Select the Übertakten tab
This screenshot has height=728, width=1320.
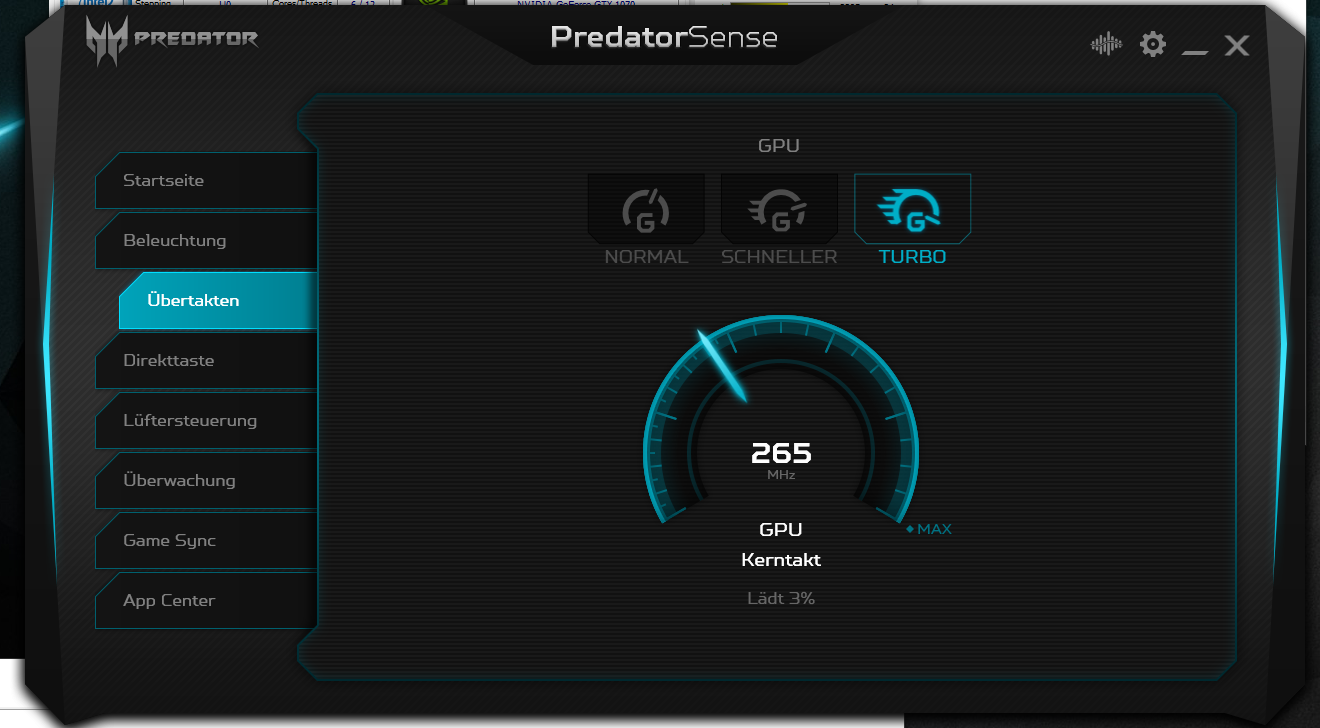(218, 301)
